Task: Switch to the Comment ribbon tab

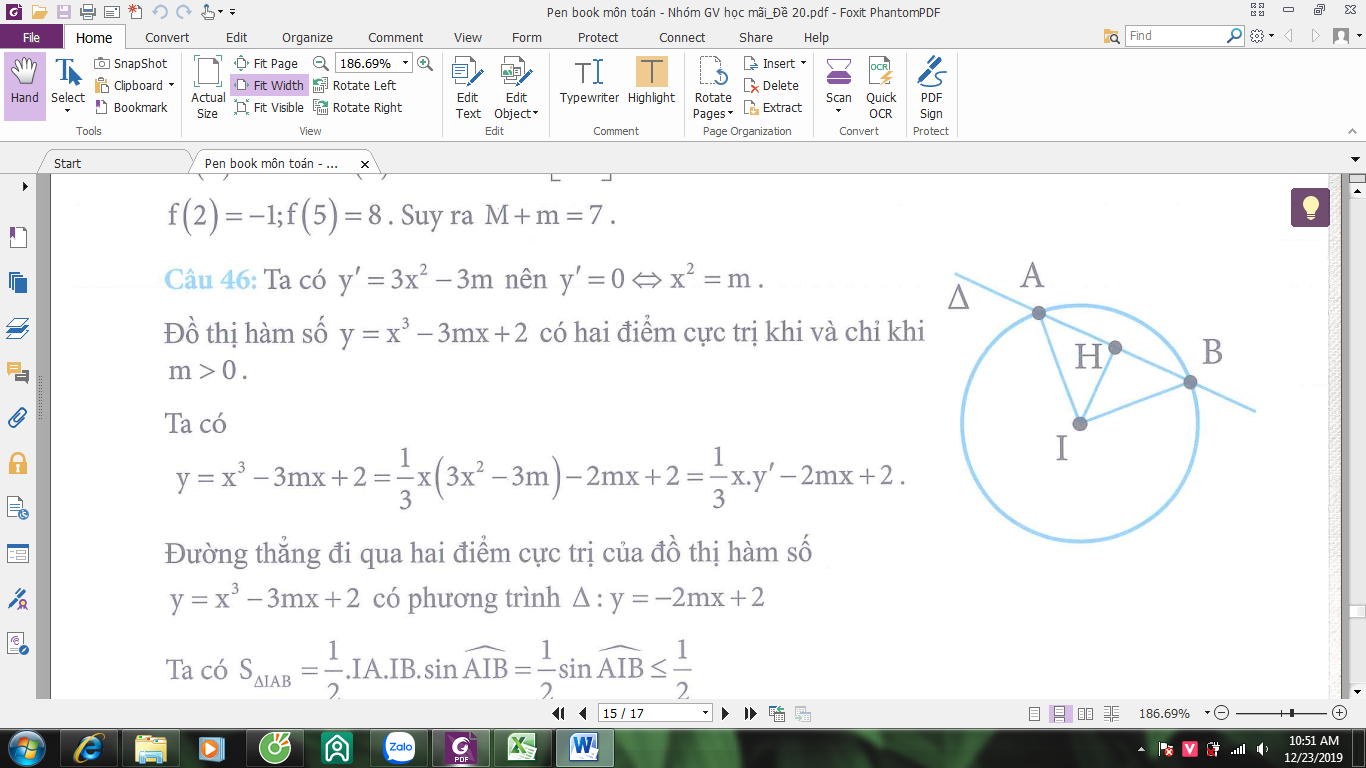Action: click(395, 37)
